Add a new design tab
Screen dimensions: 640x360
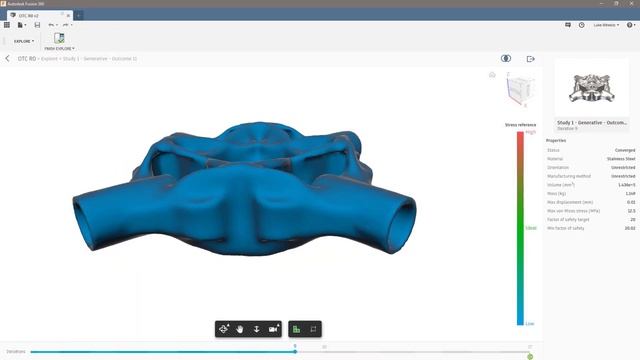point(78,16)
